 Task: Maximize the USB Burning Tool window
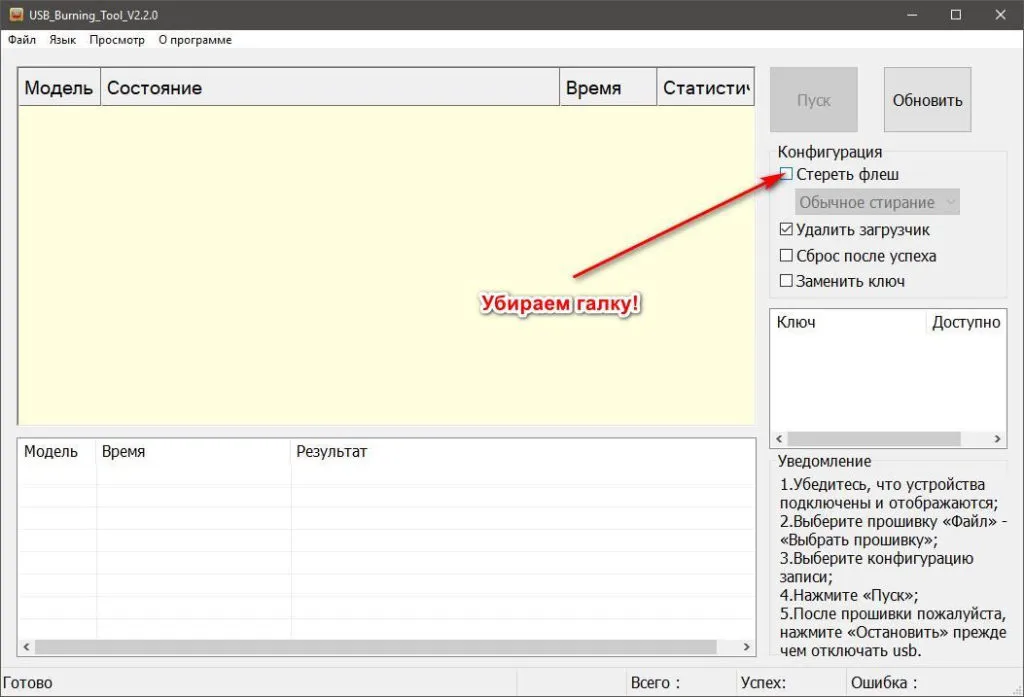pyautogui.click(x=956, y=14)
